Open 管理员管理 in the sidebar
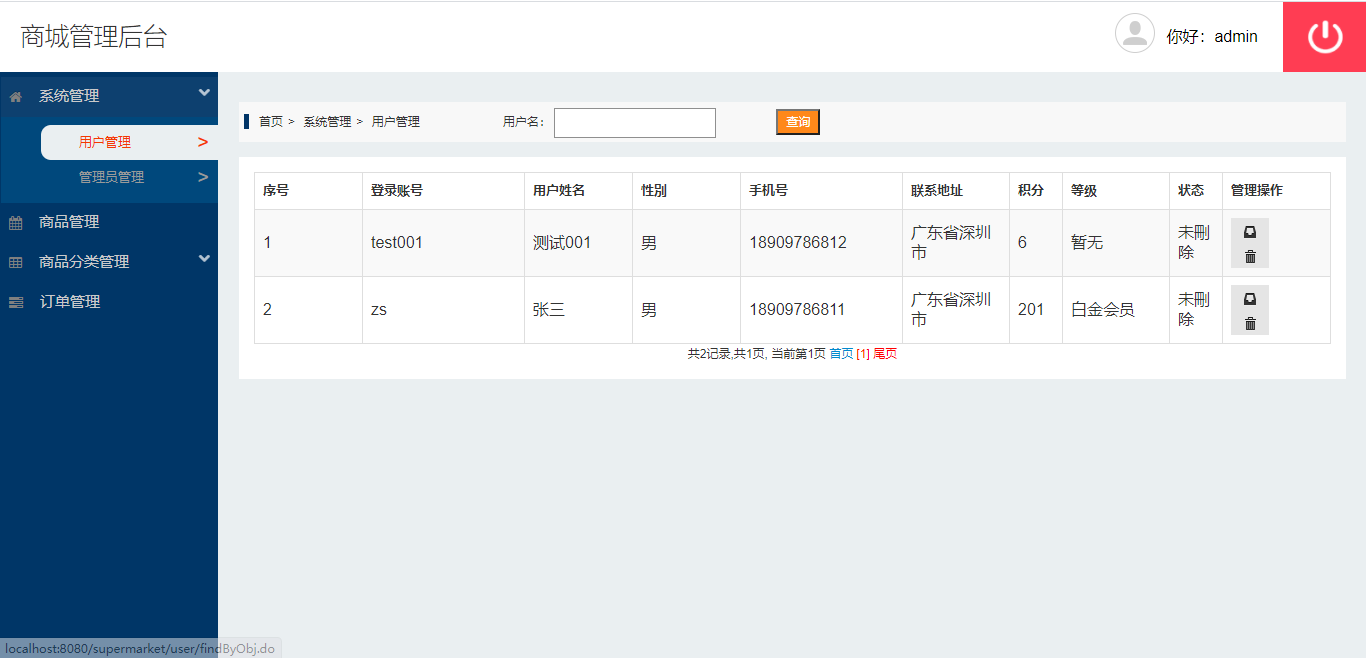Viewport: 1366px width, 658px height. (x=129, y=177)
